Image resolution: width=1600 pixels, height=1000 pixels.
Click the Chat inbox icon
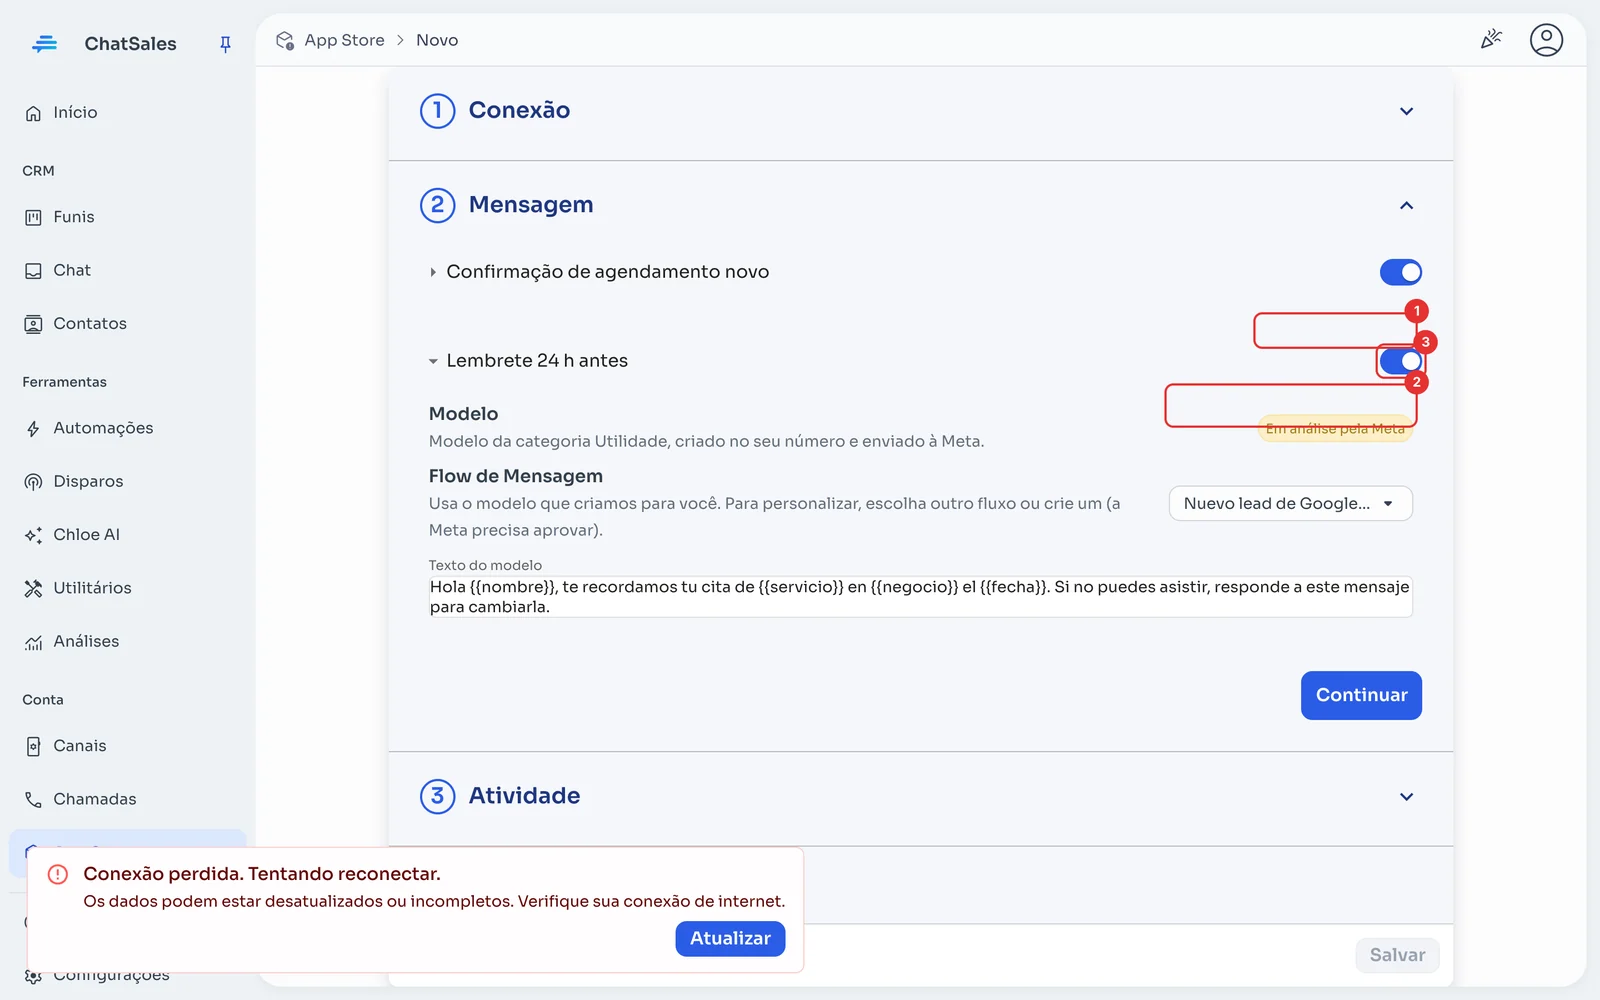pos(33,271)
